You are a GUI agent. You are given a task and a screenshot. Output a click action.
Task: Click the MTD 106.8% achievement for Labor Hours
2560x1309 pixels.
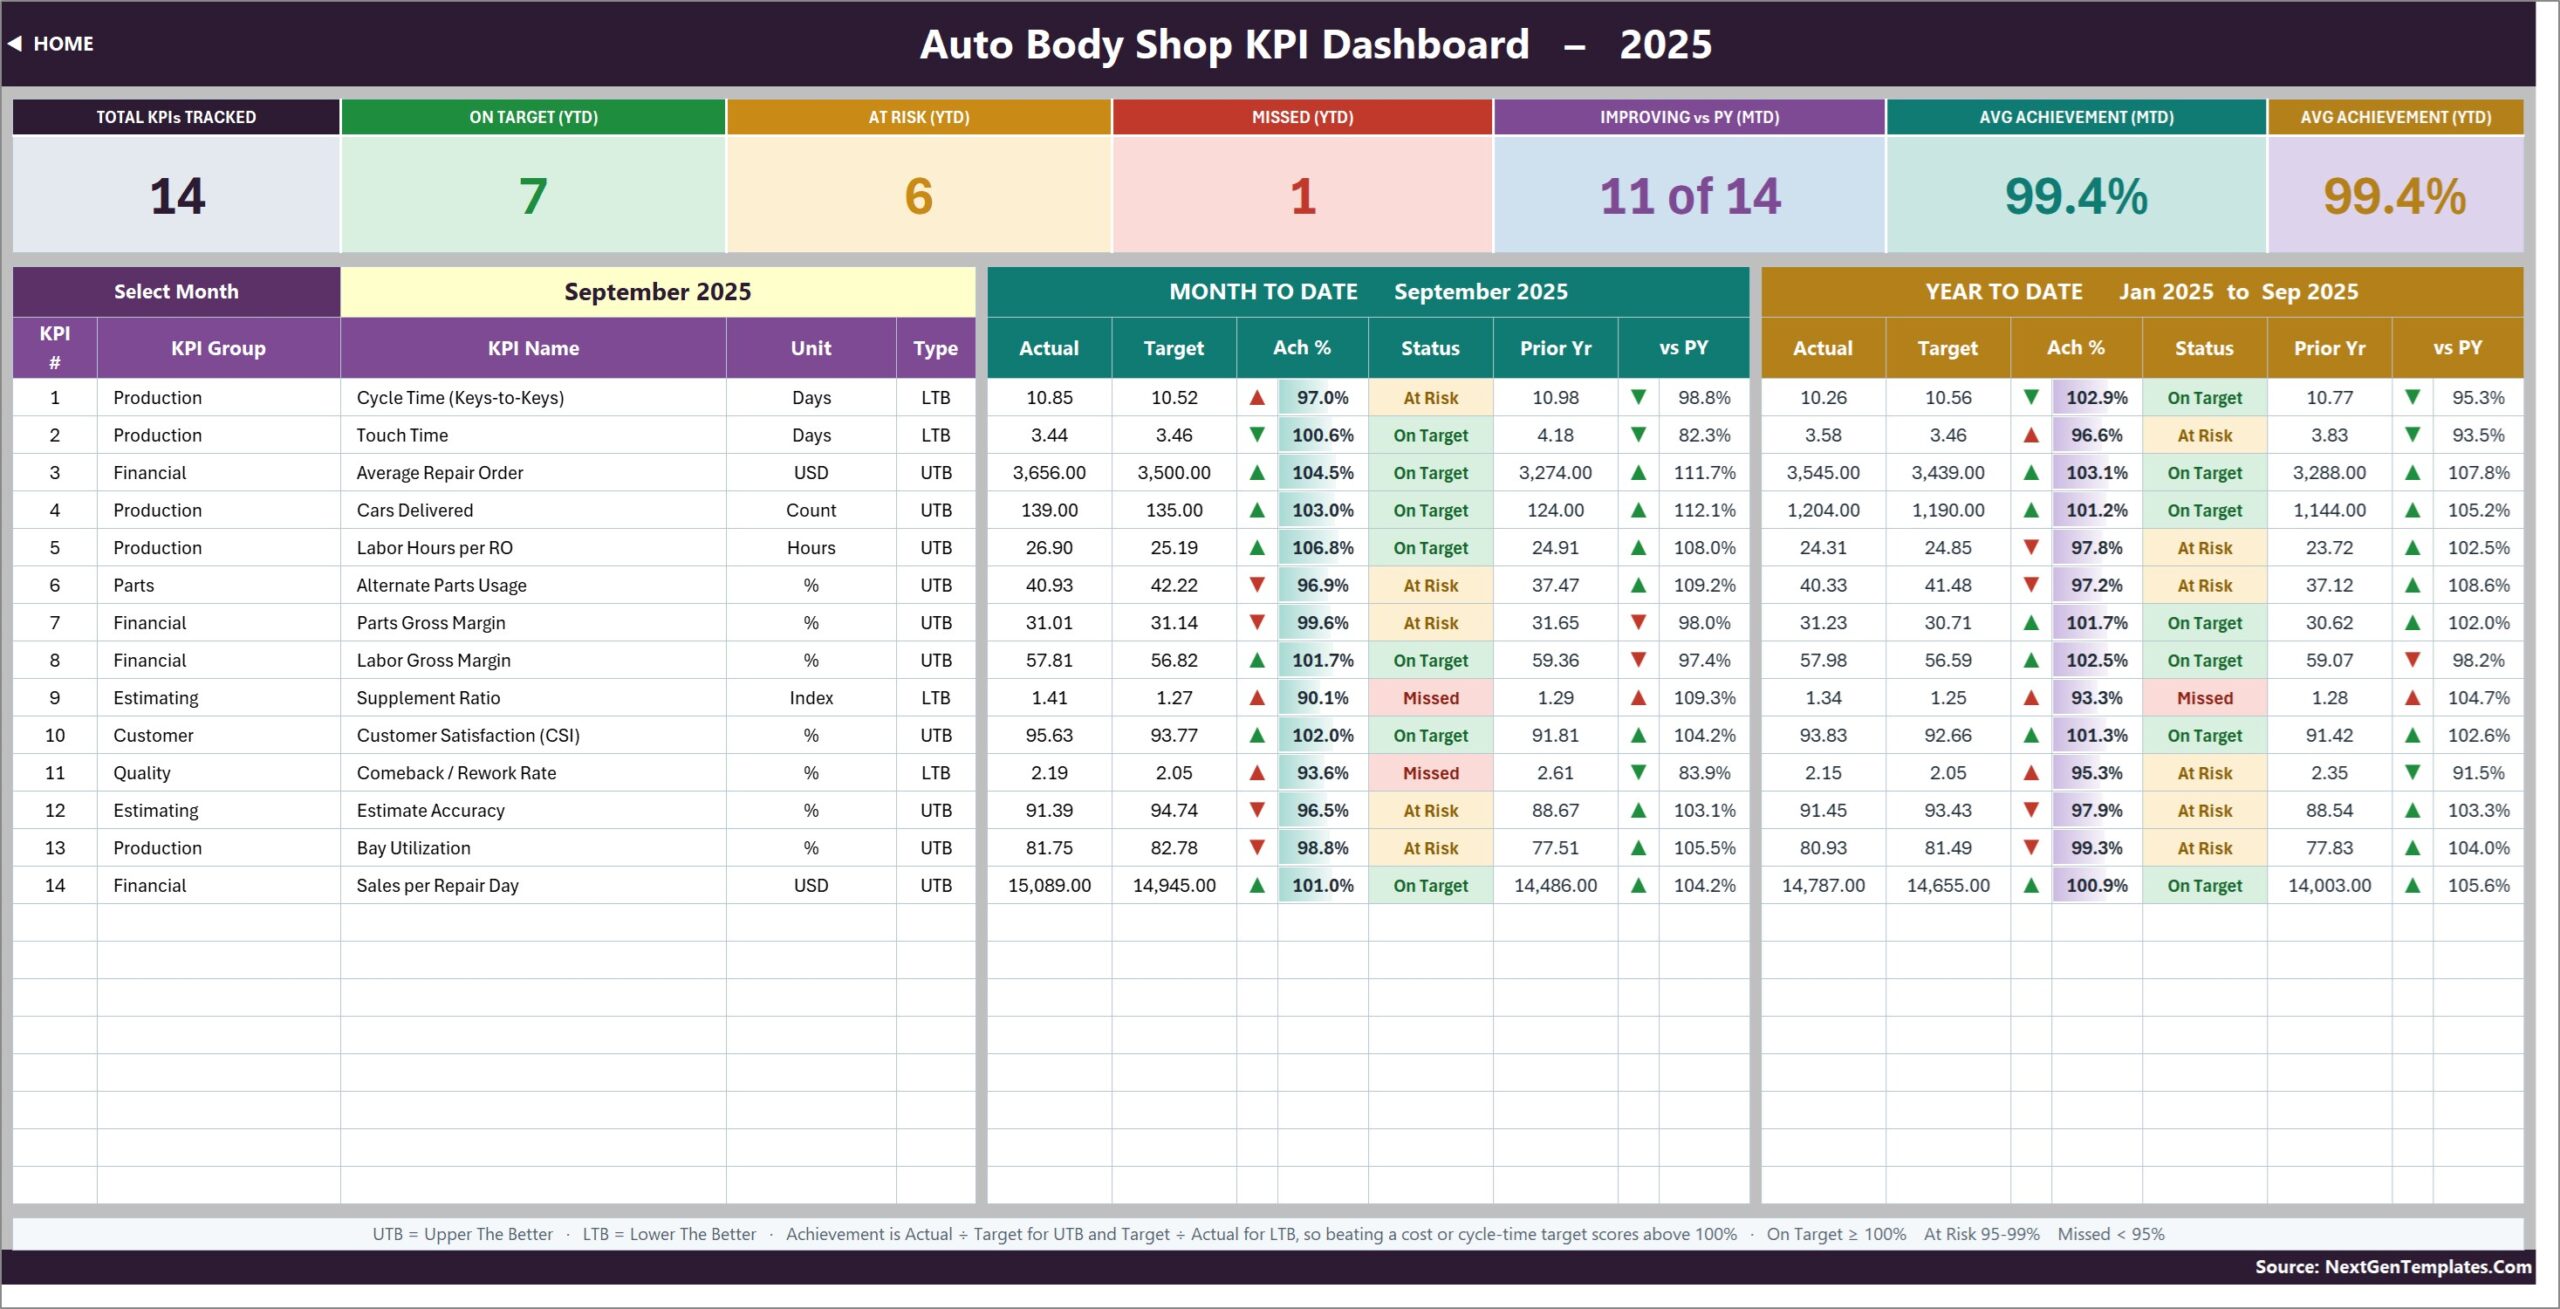[1322, 548]
